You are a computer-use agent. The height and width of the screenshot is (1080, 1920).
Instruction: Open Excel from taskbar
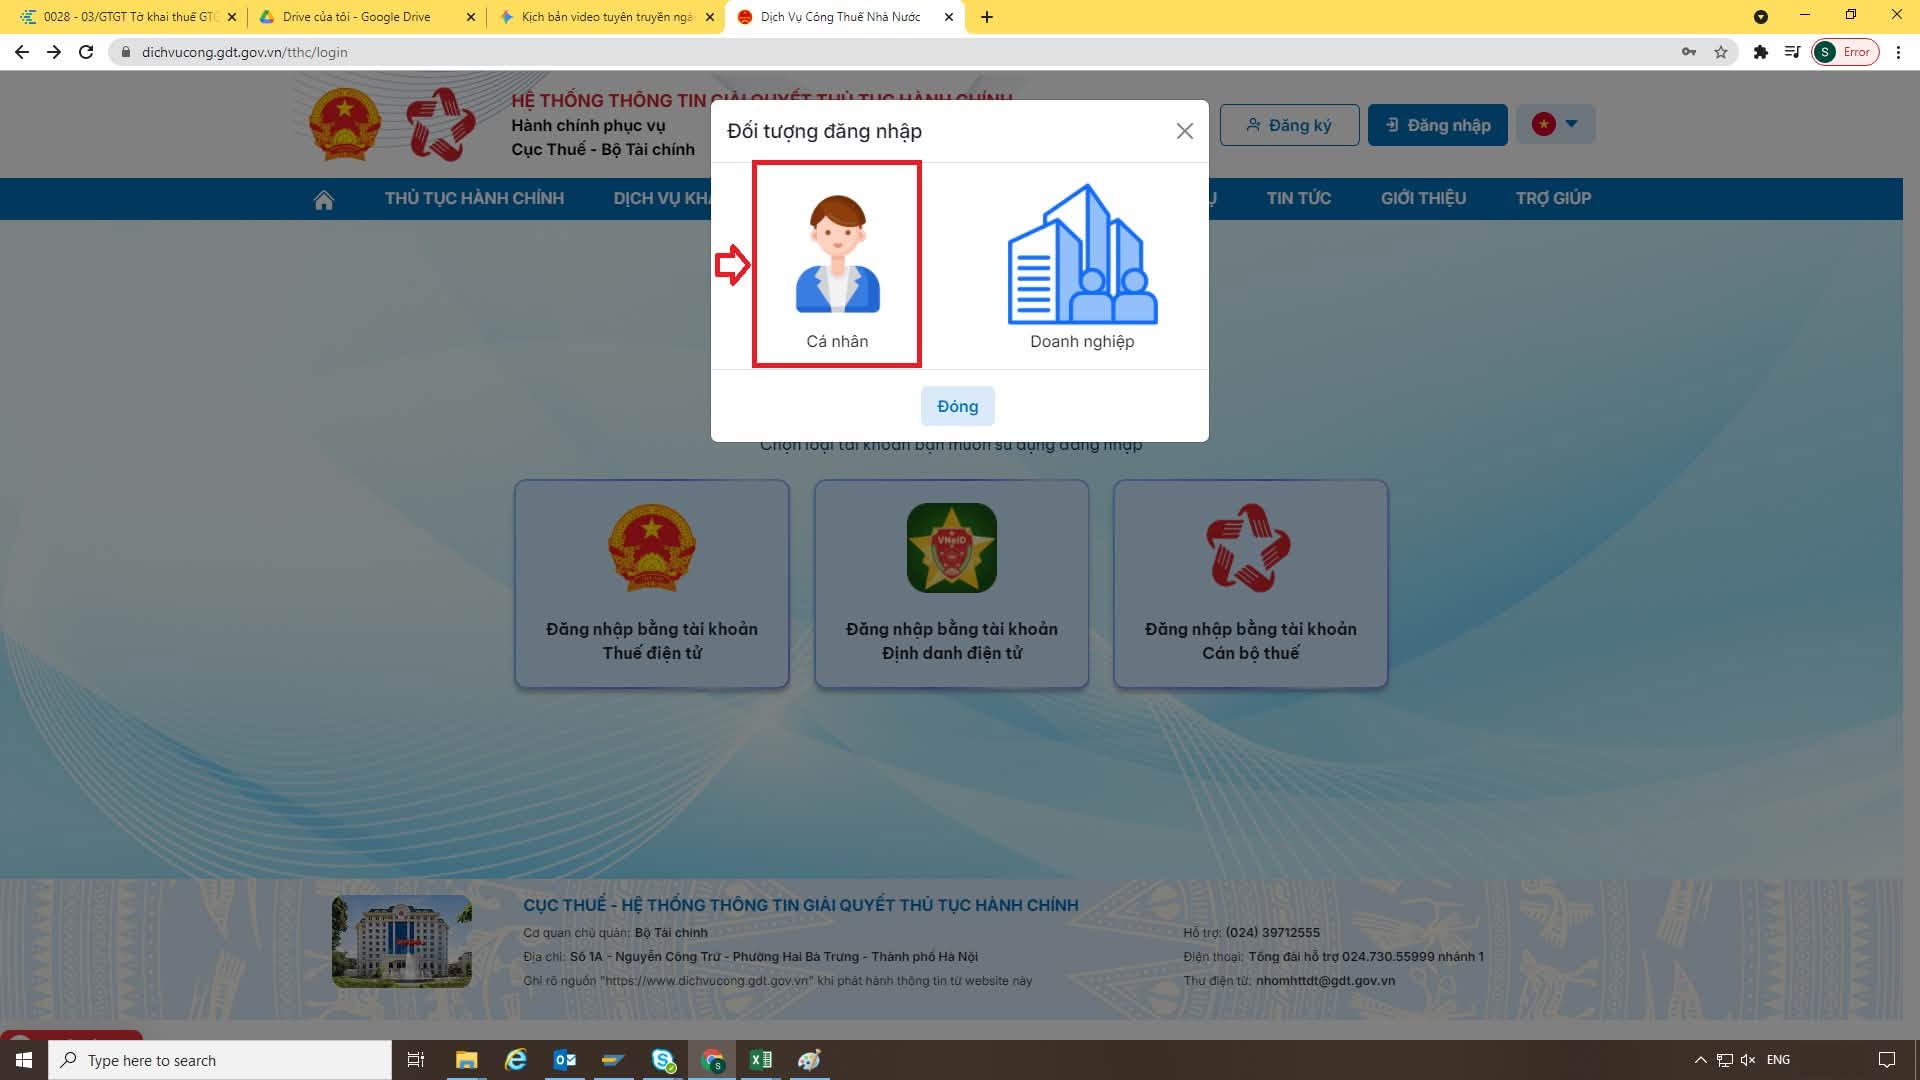[x=761, y=1060]
